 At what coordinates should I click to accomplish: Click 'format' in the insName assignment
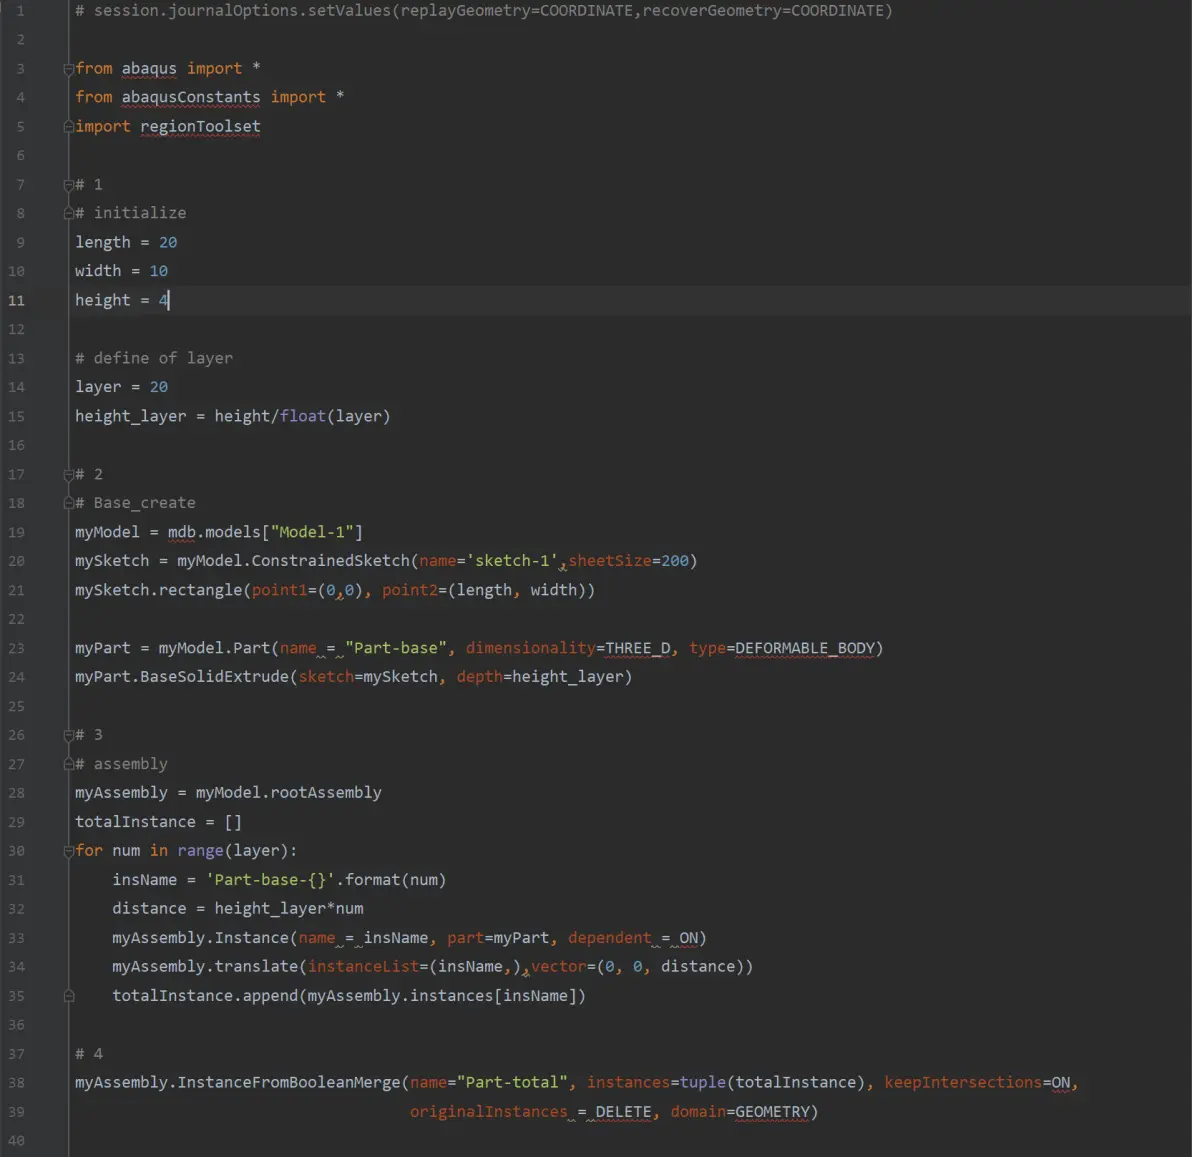click(x=372, y=880)
